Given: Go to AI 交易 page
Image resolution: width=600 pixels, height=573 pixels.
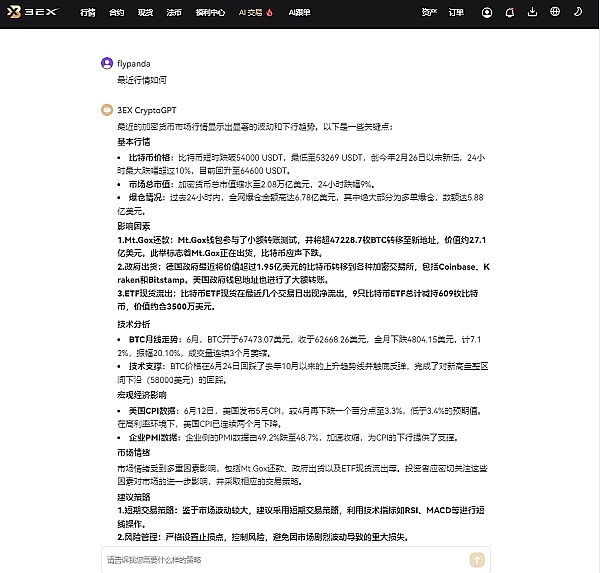Looking at the screenshot, I should click(x=251, y=13).
